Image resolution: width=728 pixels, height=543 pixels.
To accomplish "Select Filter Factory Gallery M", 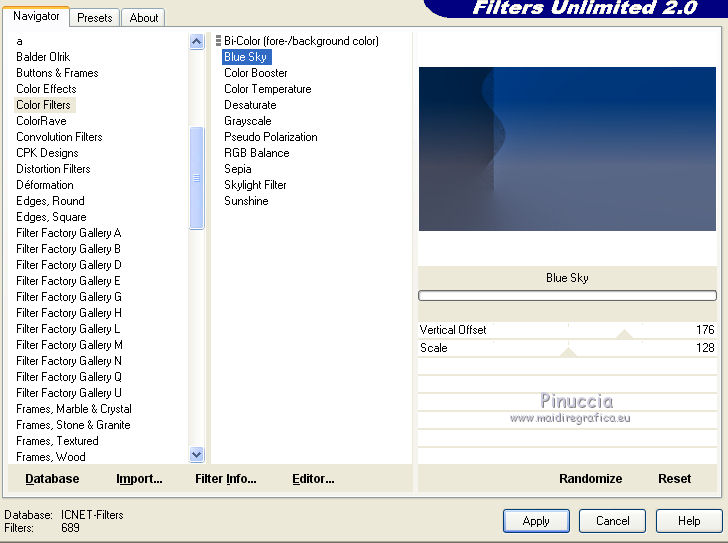I will point(70,345).
